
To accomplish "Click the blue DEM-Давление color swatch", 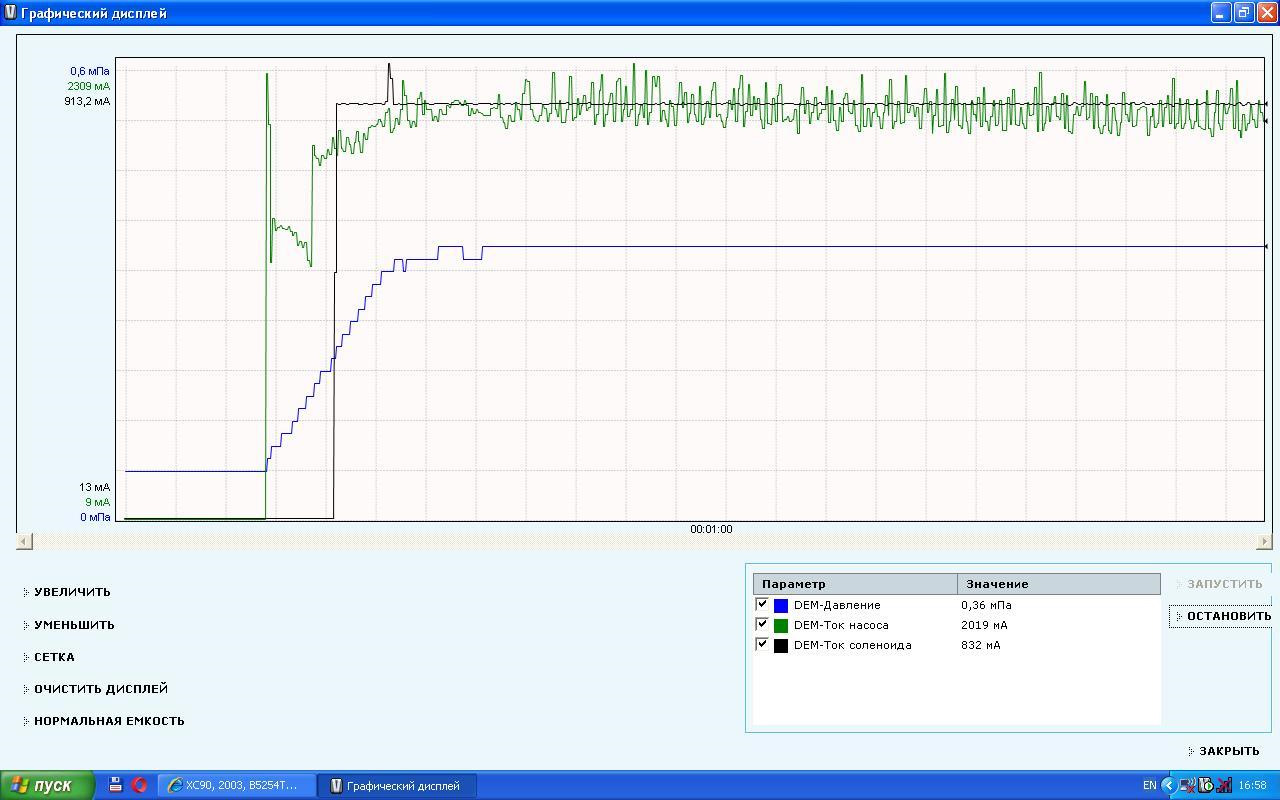I will tap(781, 606).
